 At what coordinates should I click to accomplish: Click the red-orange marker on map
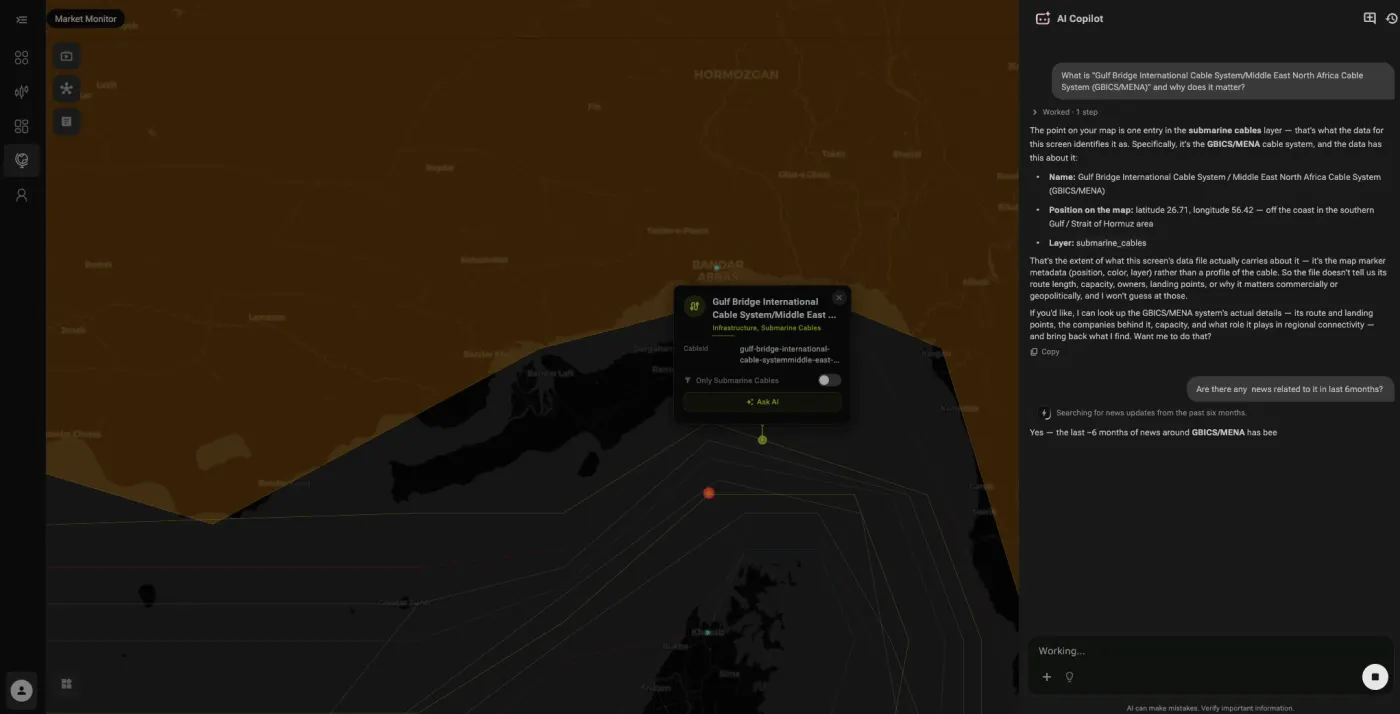click(x=709, y=493)
